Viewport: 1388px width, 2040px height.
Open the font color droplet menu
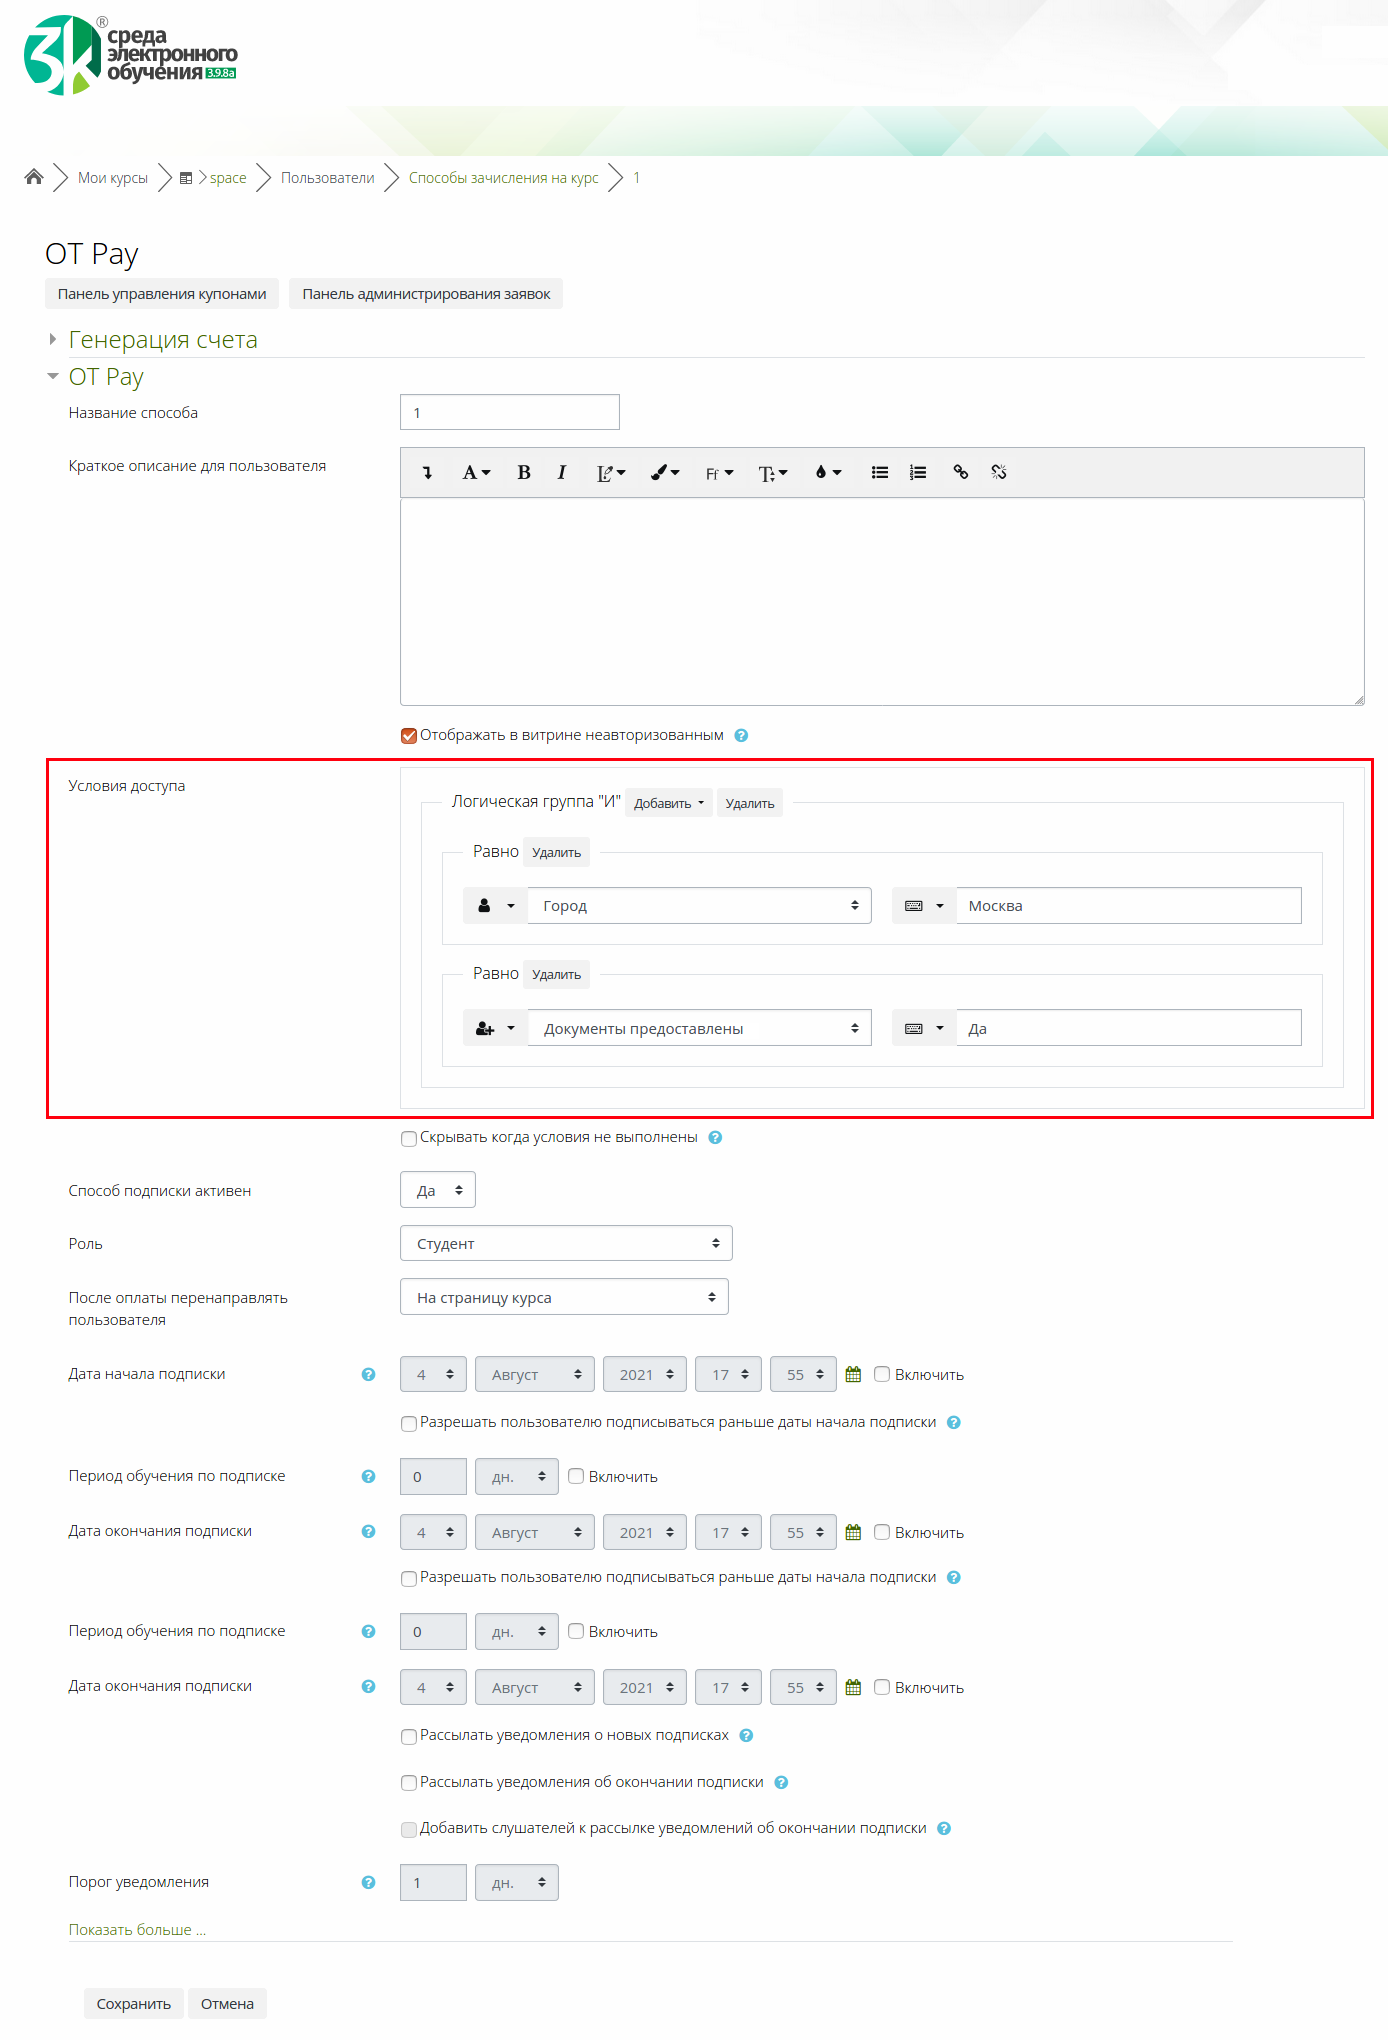[828, 473]
